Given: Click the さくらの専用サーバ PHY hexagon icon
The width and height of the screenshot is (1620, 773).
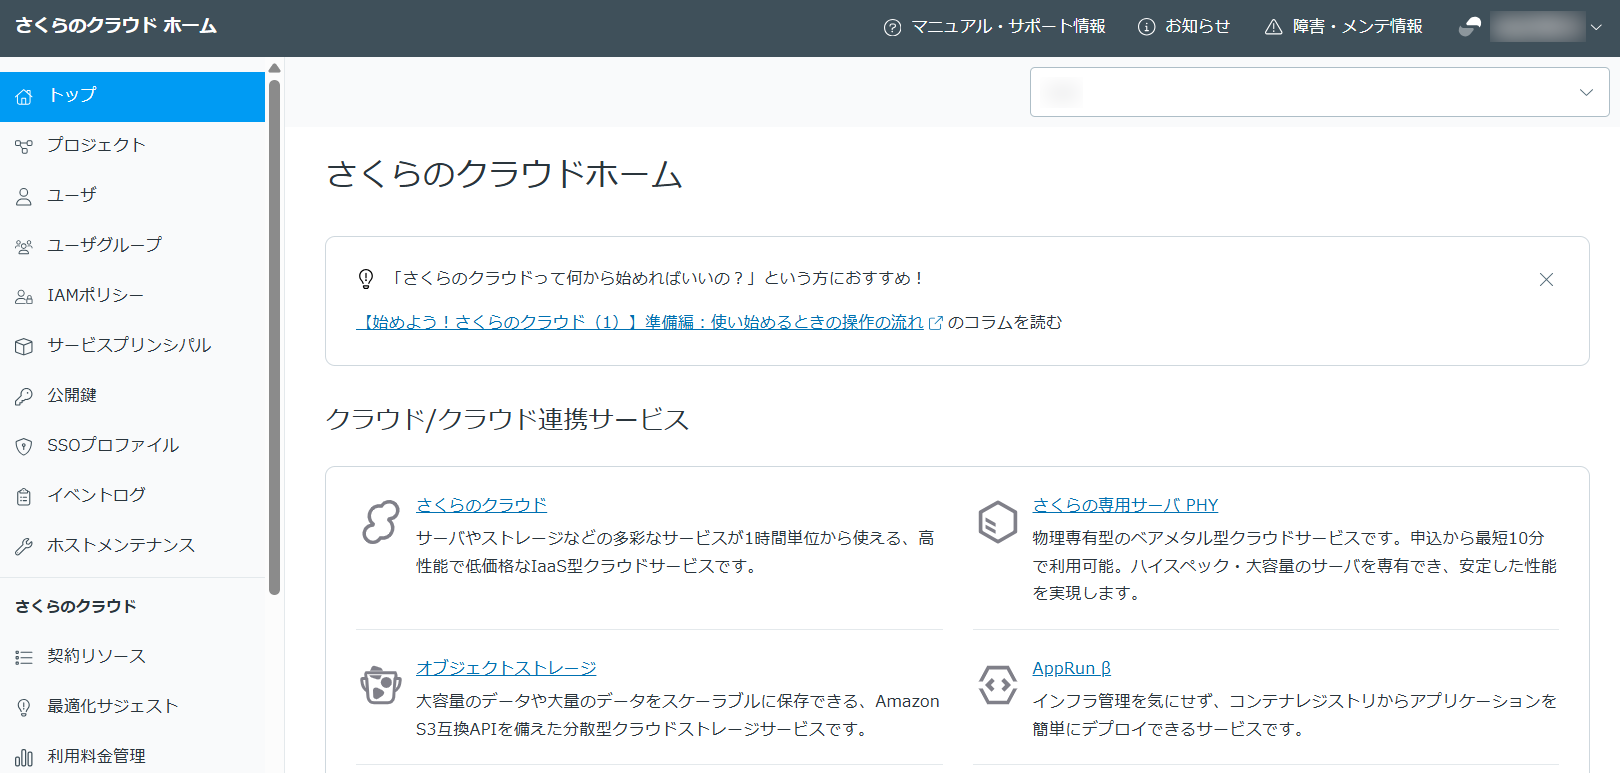Looking at the screenshot, I should click(997, 522).
